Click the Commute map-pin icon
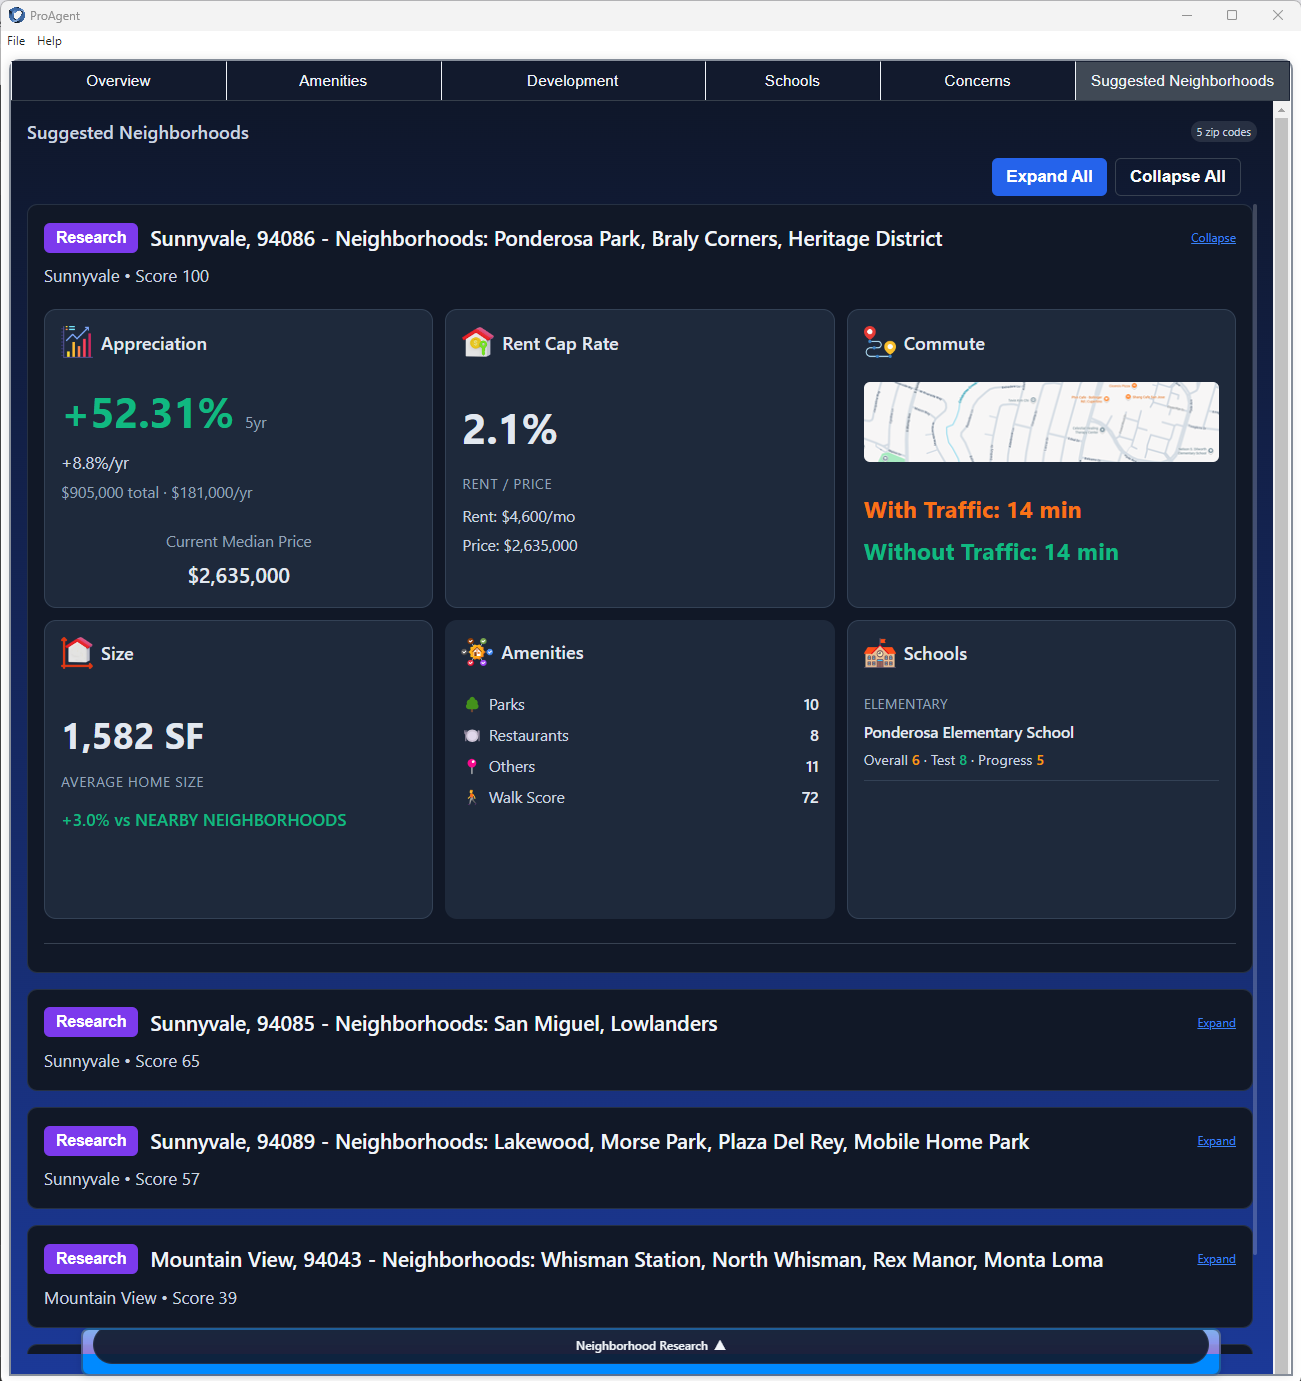The width and height of the screenshot is (1301, 1381). pos(878,342)
